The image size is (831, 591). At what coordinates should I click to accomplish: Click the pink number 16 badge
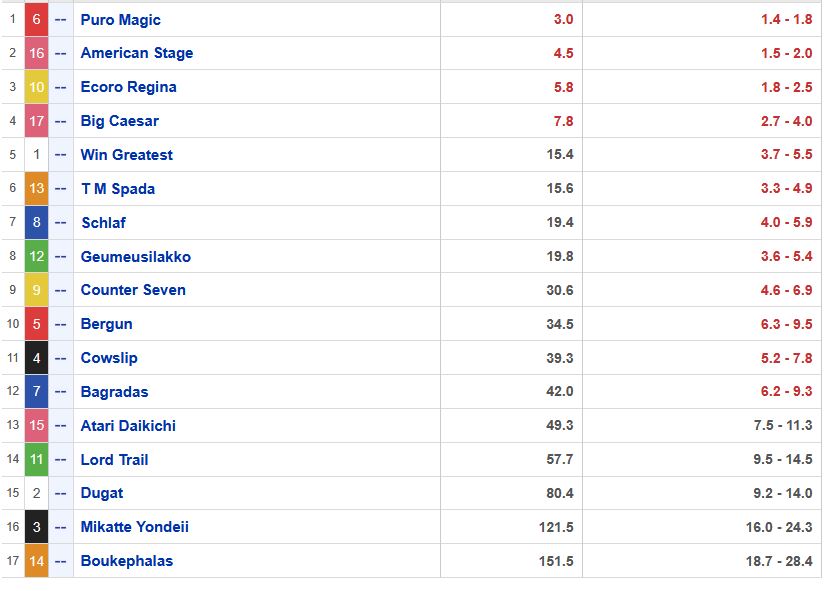click(x=37, y=53)
